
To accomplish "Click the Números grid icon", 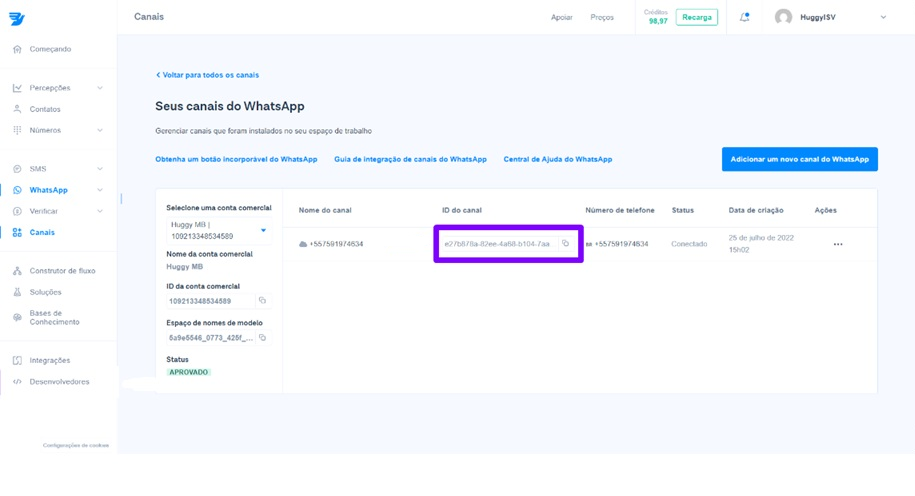I will coord(17,130).
